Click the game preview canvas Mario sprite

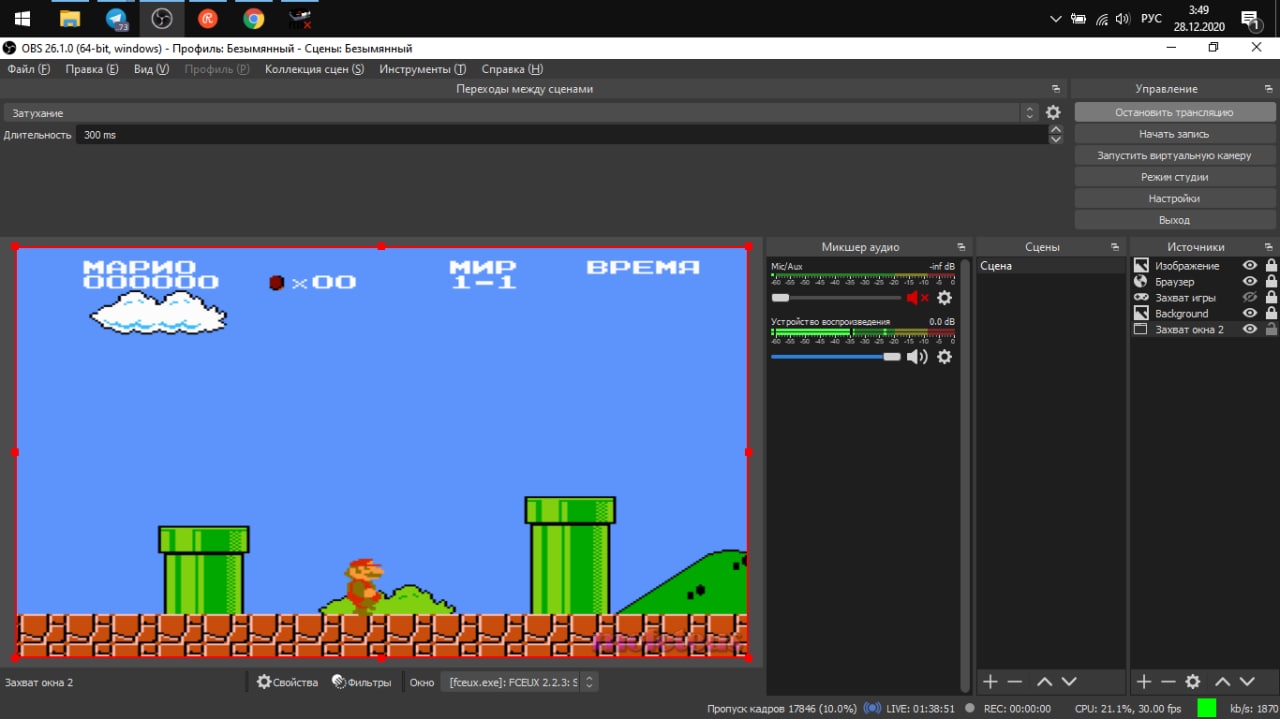(363, 585)
